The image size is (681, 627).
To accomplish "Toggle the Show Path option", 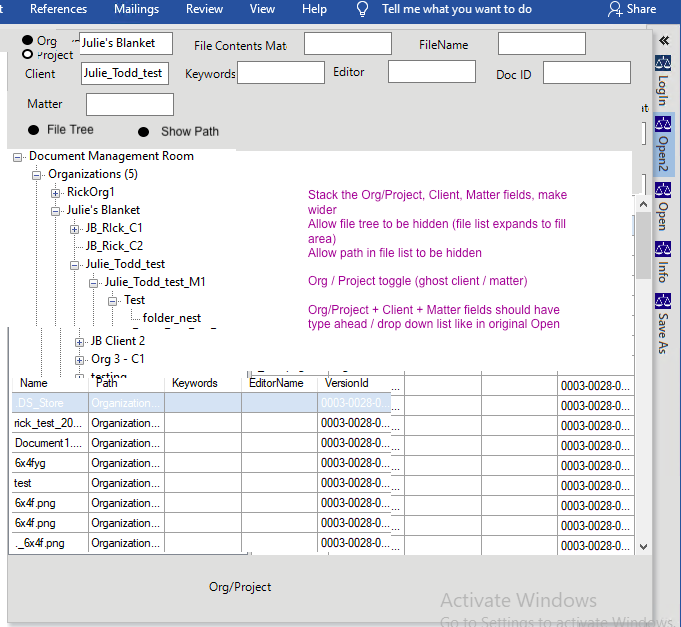I will [143, 132].
